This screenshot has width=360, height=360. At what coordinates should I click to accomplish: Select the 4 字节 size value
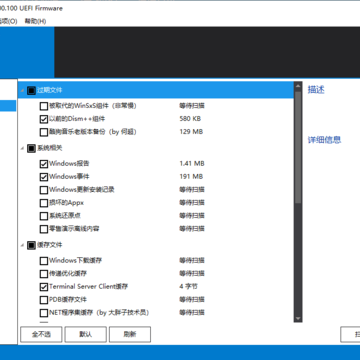pos(188,286)
